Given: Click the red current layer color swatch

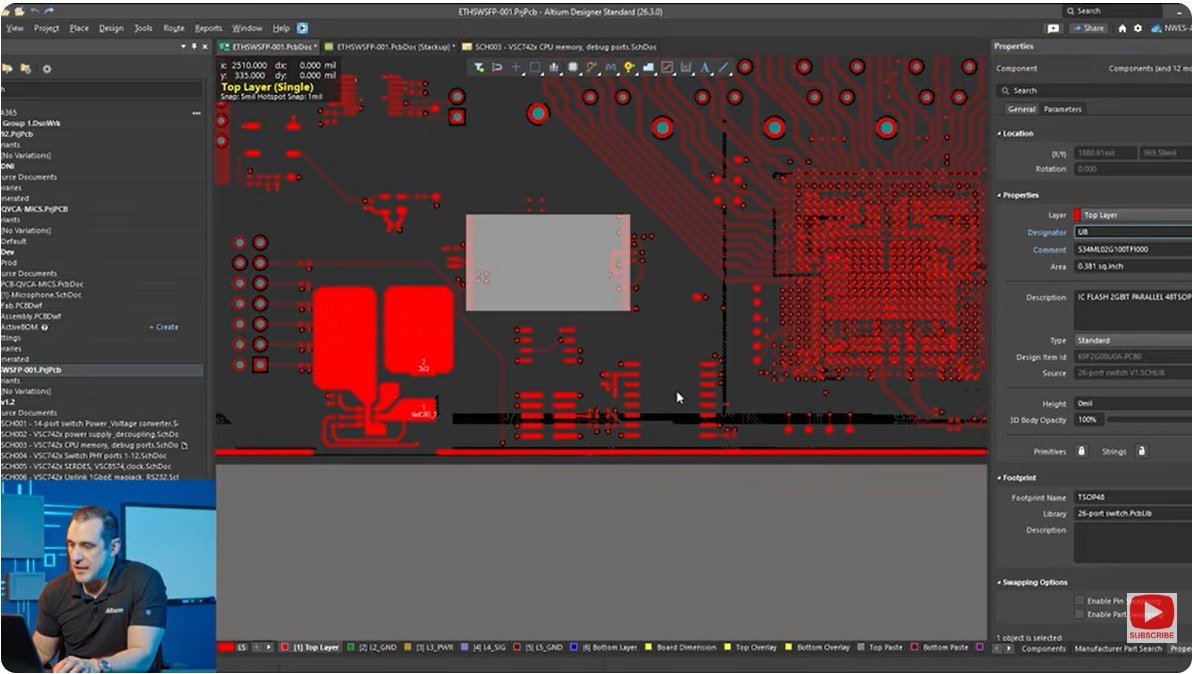Looking at the screenshot, I should 226,647.
